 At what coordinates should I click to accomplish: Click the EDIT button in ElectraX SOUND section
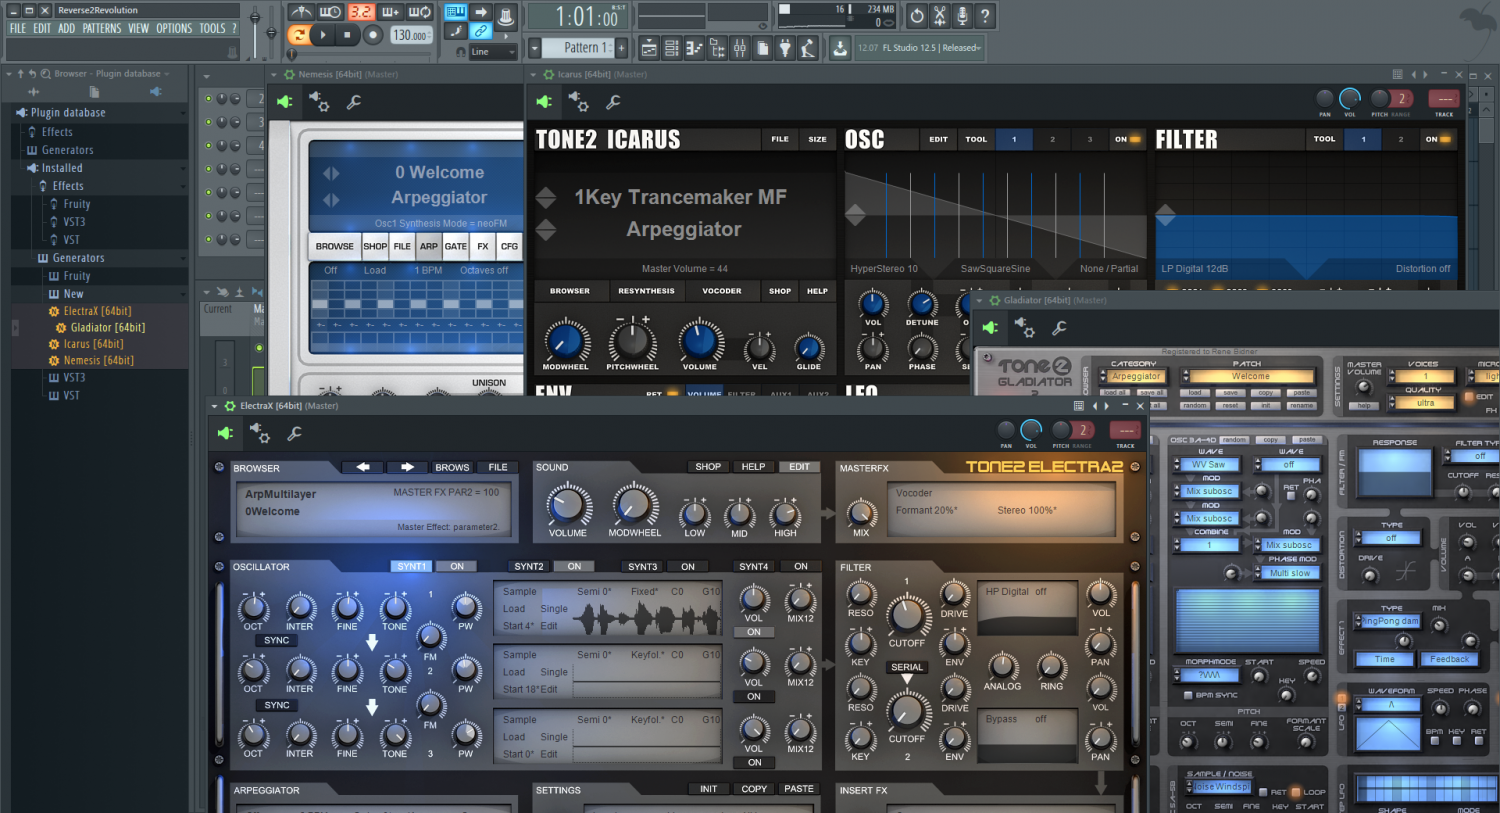[x=800, y=467]
